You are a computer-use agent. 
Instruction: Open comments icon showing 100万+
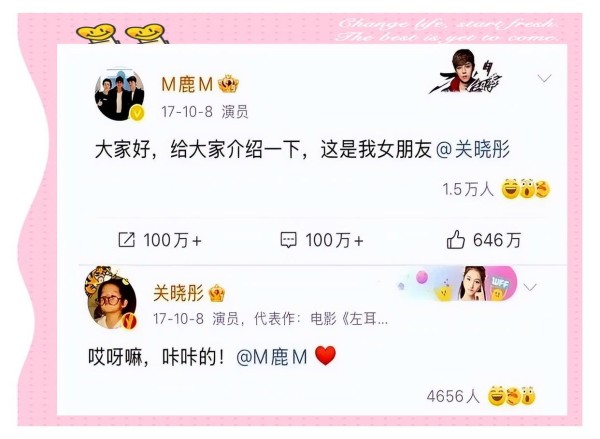(289, 240)
